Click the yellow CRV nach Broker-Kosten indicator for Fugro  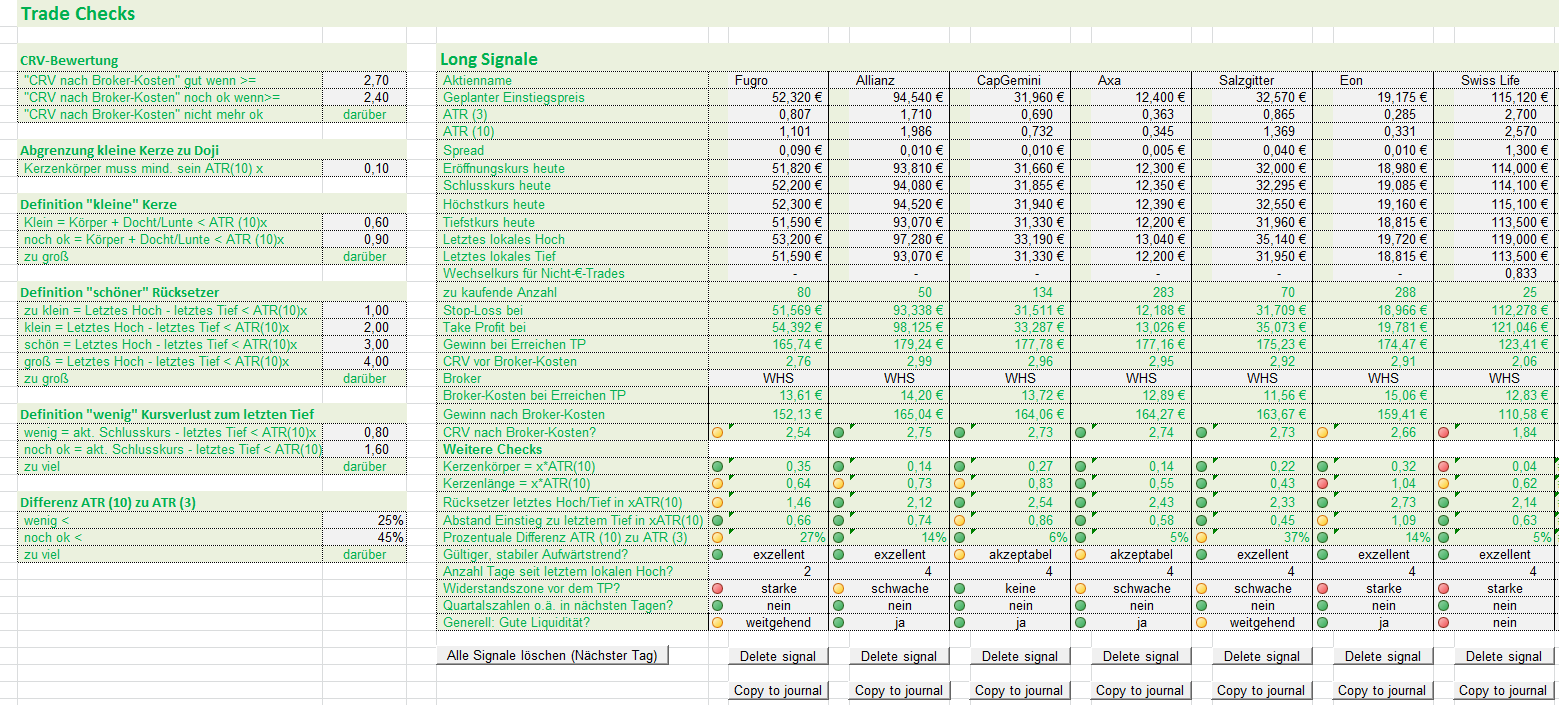(x=717, y=433)
